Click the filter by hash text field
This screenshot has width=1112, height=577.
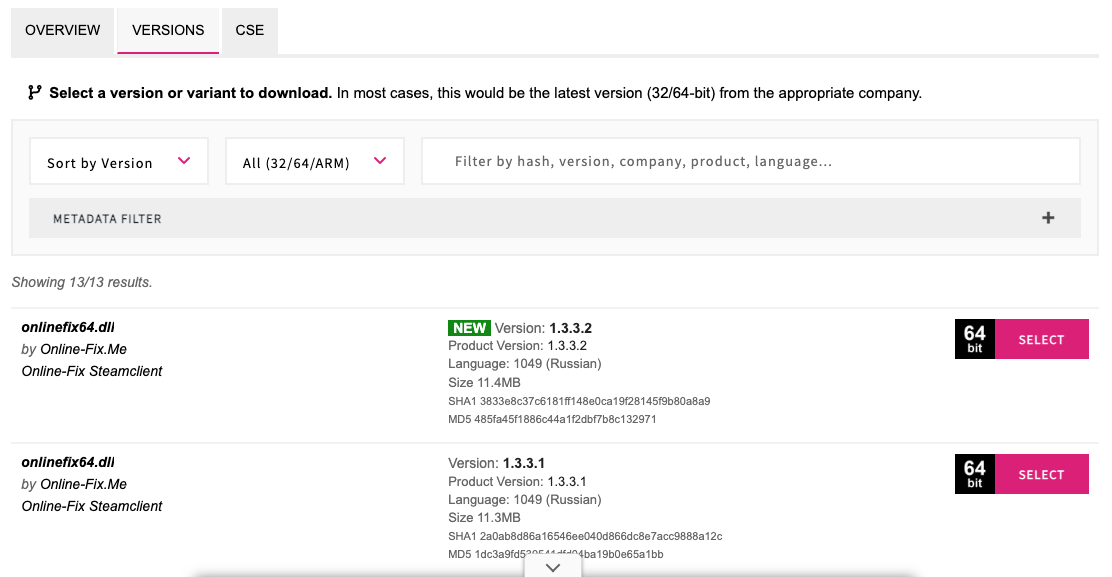pos(750,161)
